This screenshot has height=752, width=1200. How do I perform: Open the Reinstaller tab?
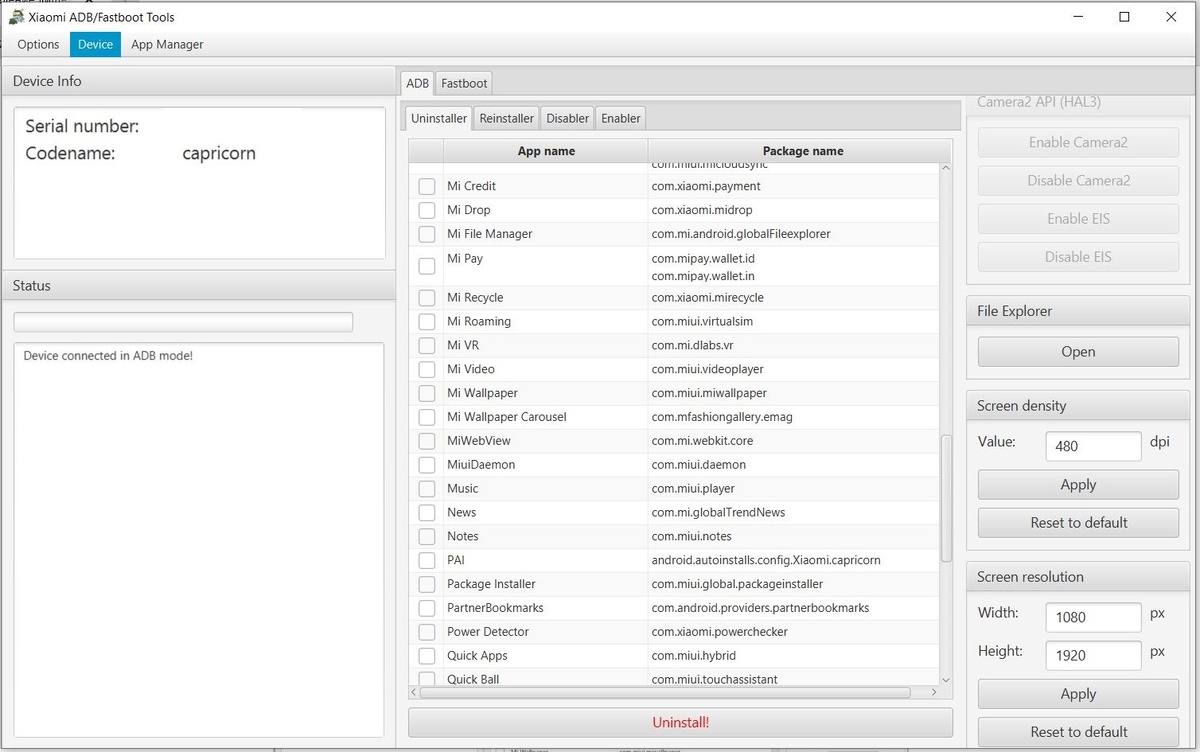(507, 118)
